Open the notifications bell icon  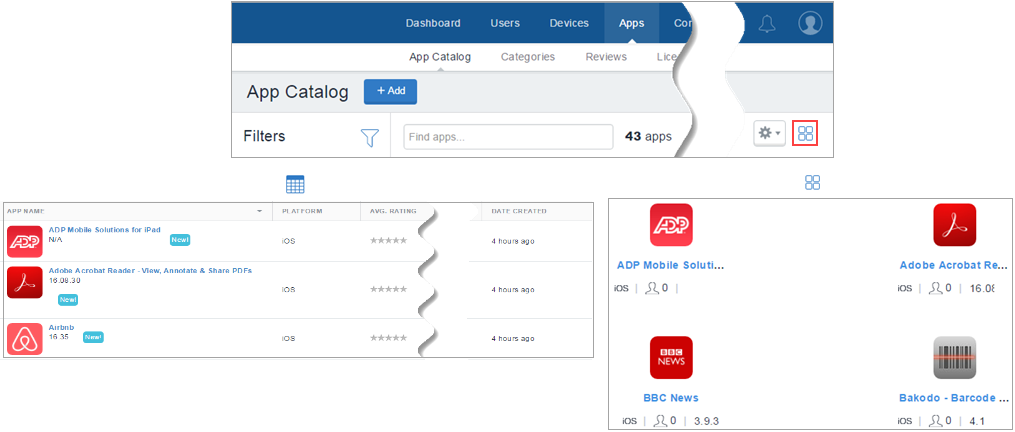tap(767, 24)
